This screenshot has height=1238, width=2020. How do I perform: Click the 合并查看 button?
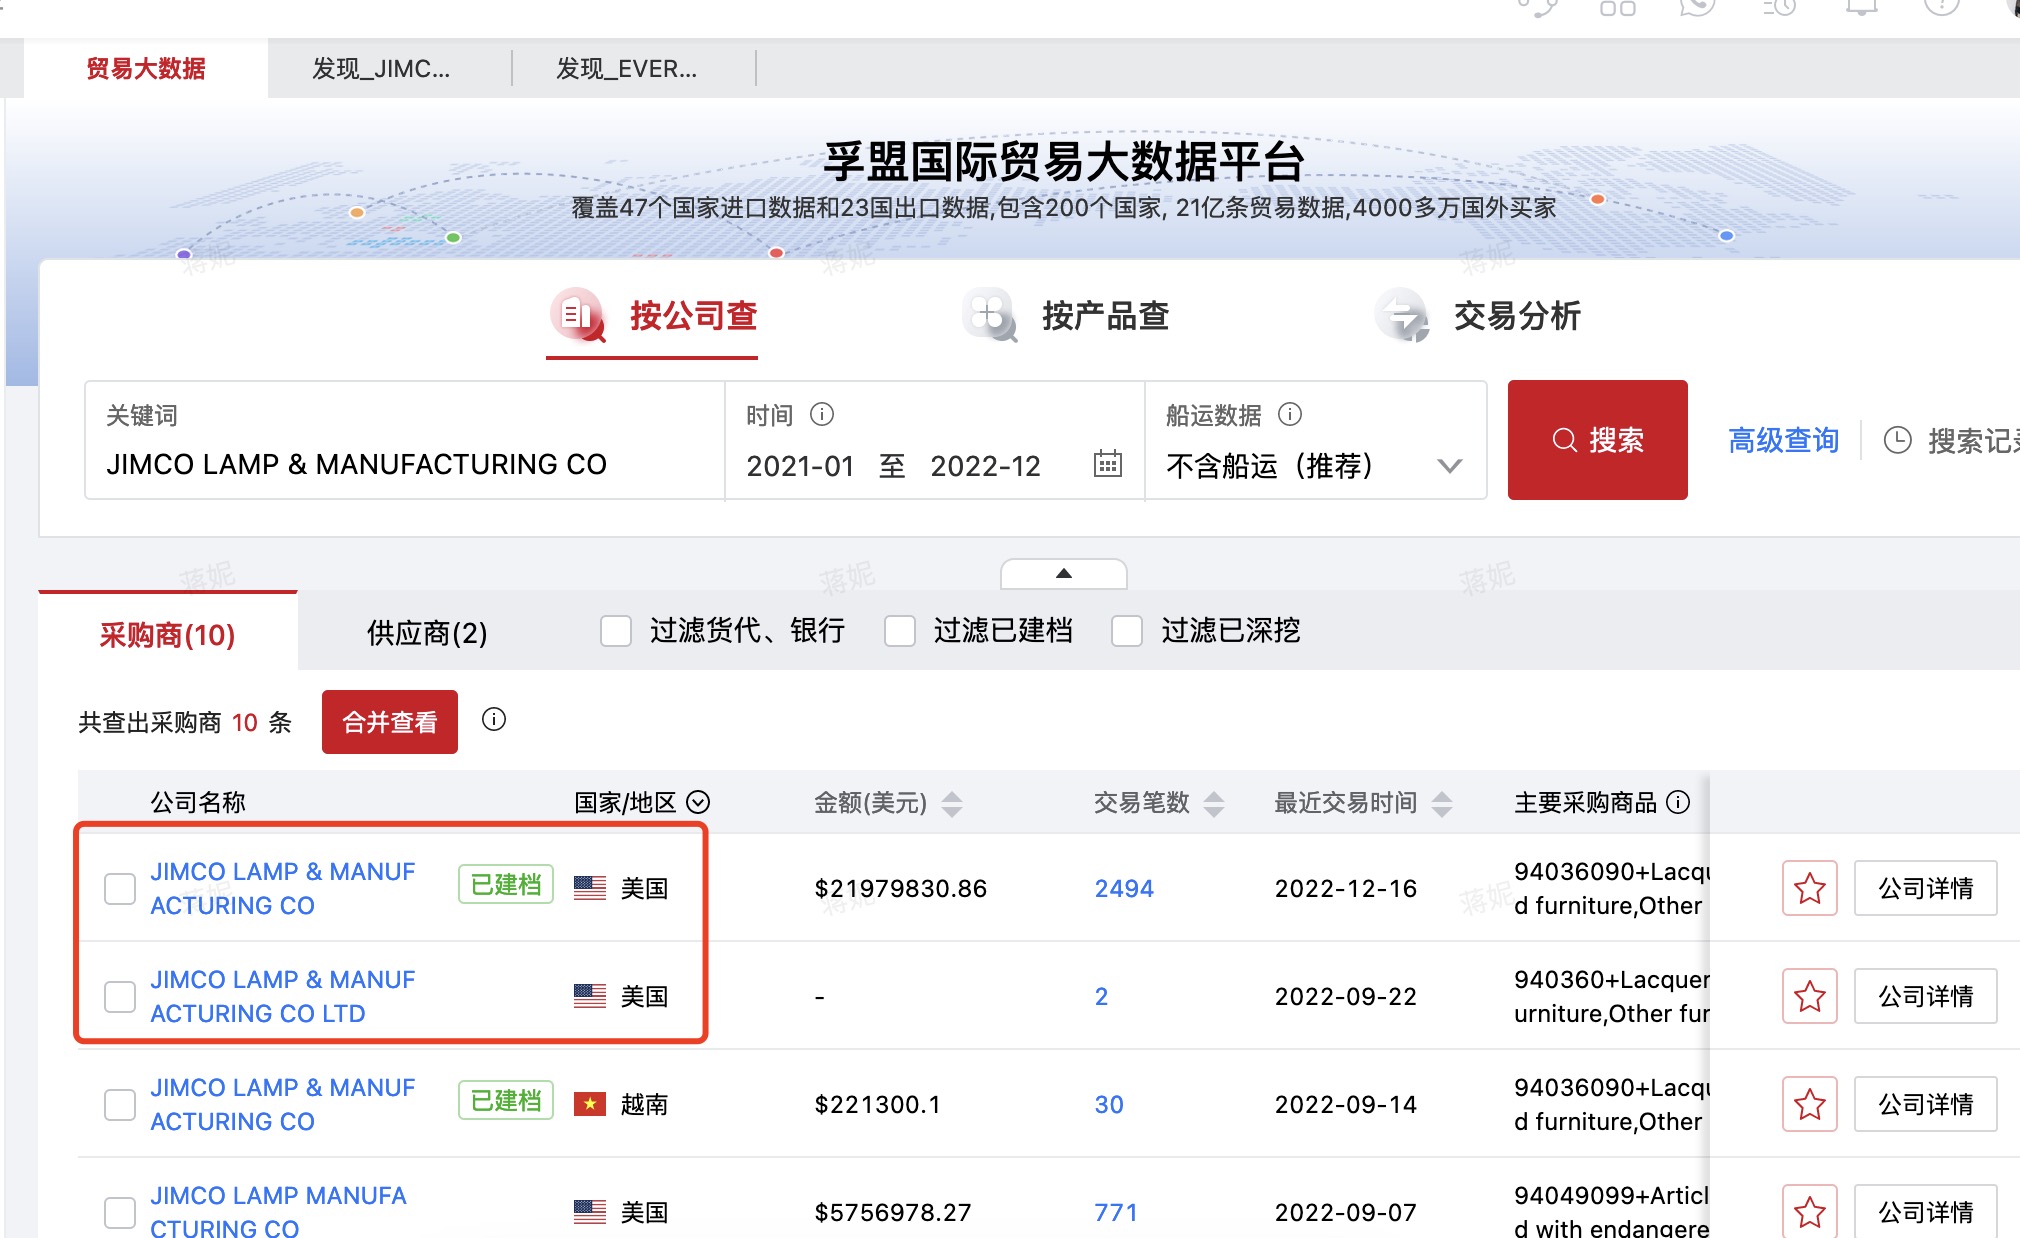tap(389, 721)
